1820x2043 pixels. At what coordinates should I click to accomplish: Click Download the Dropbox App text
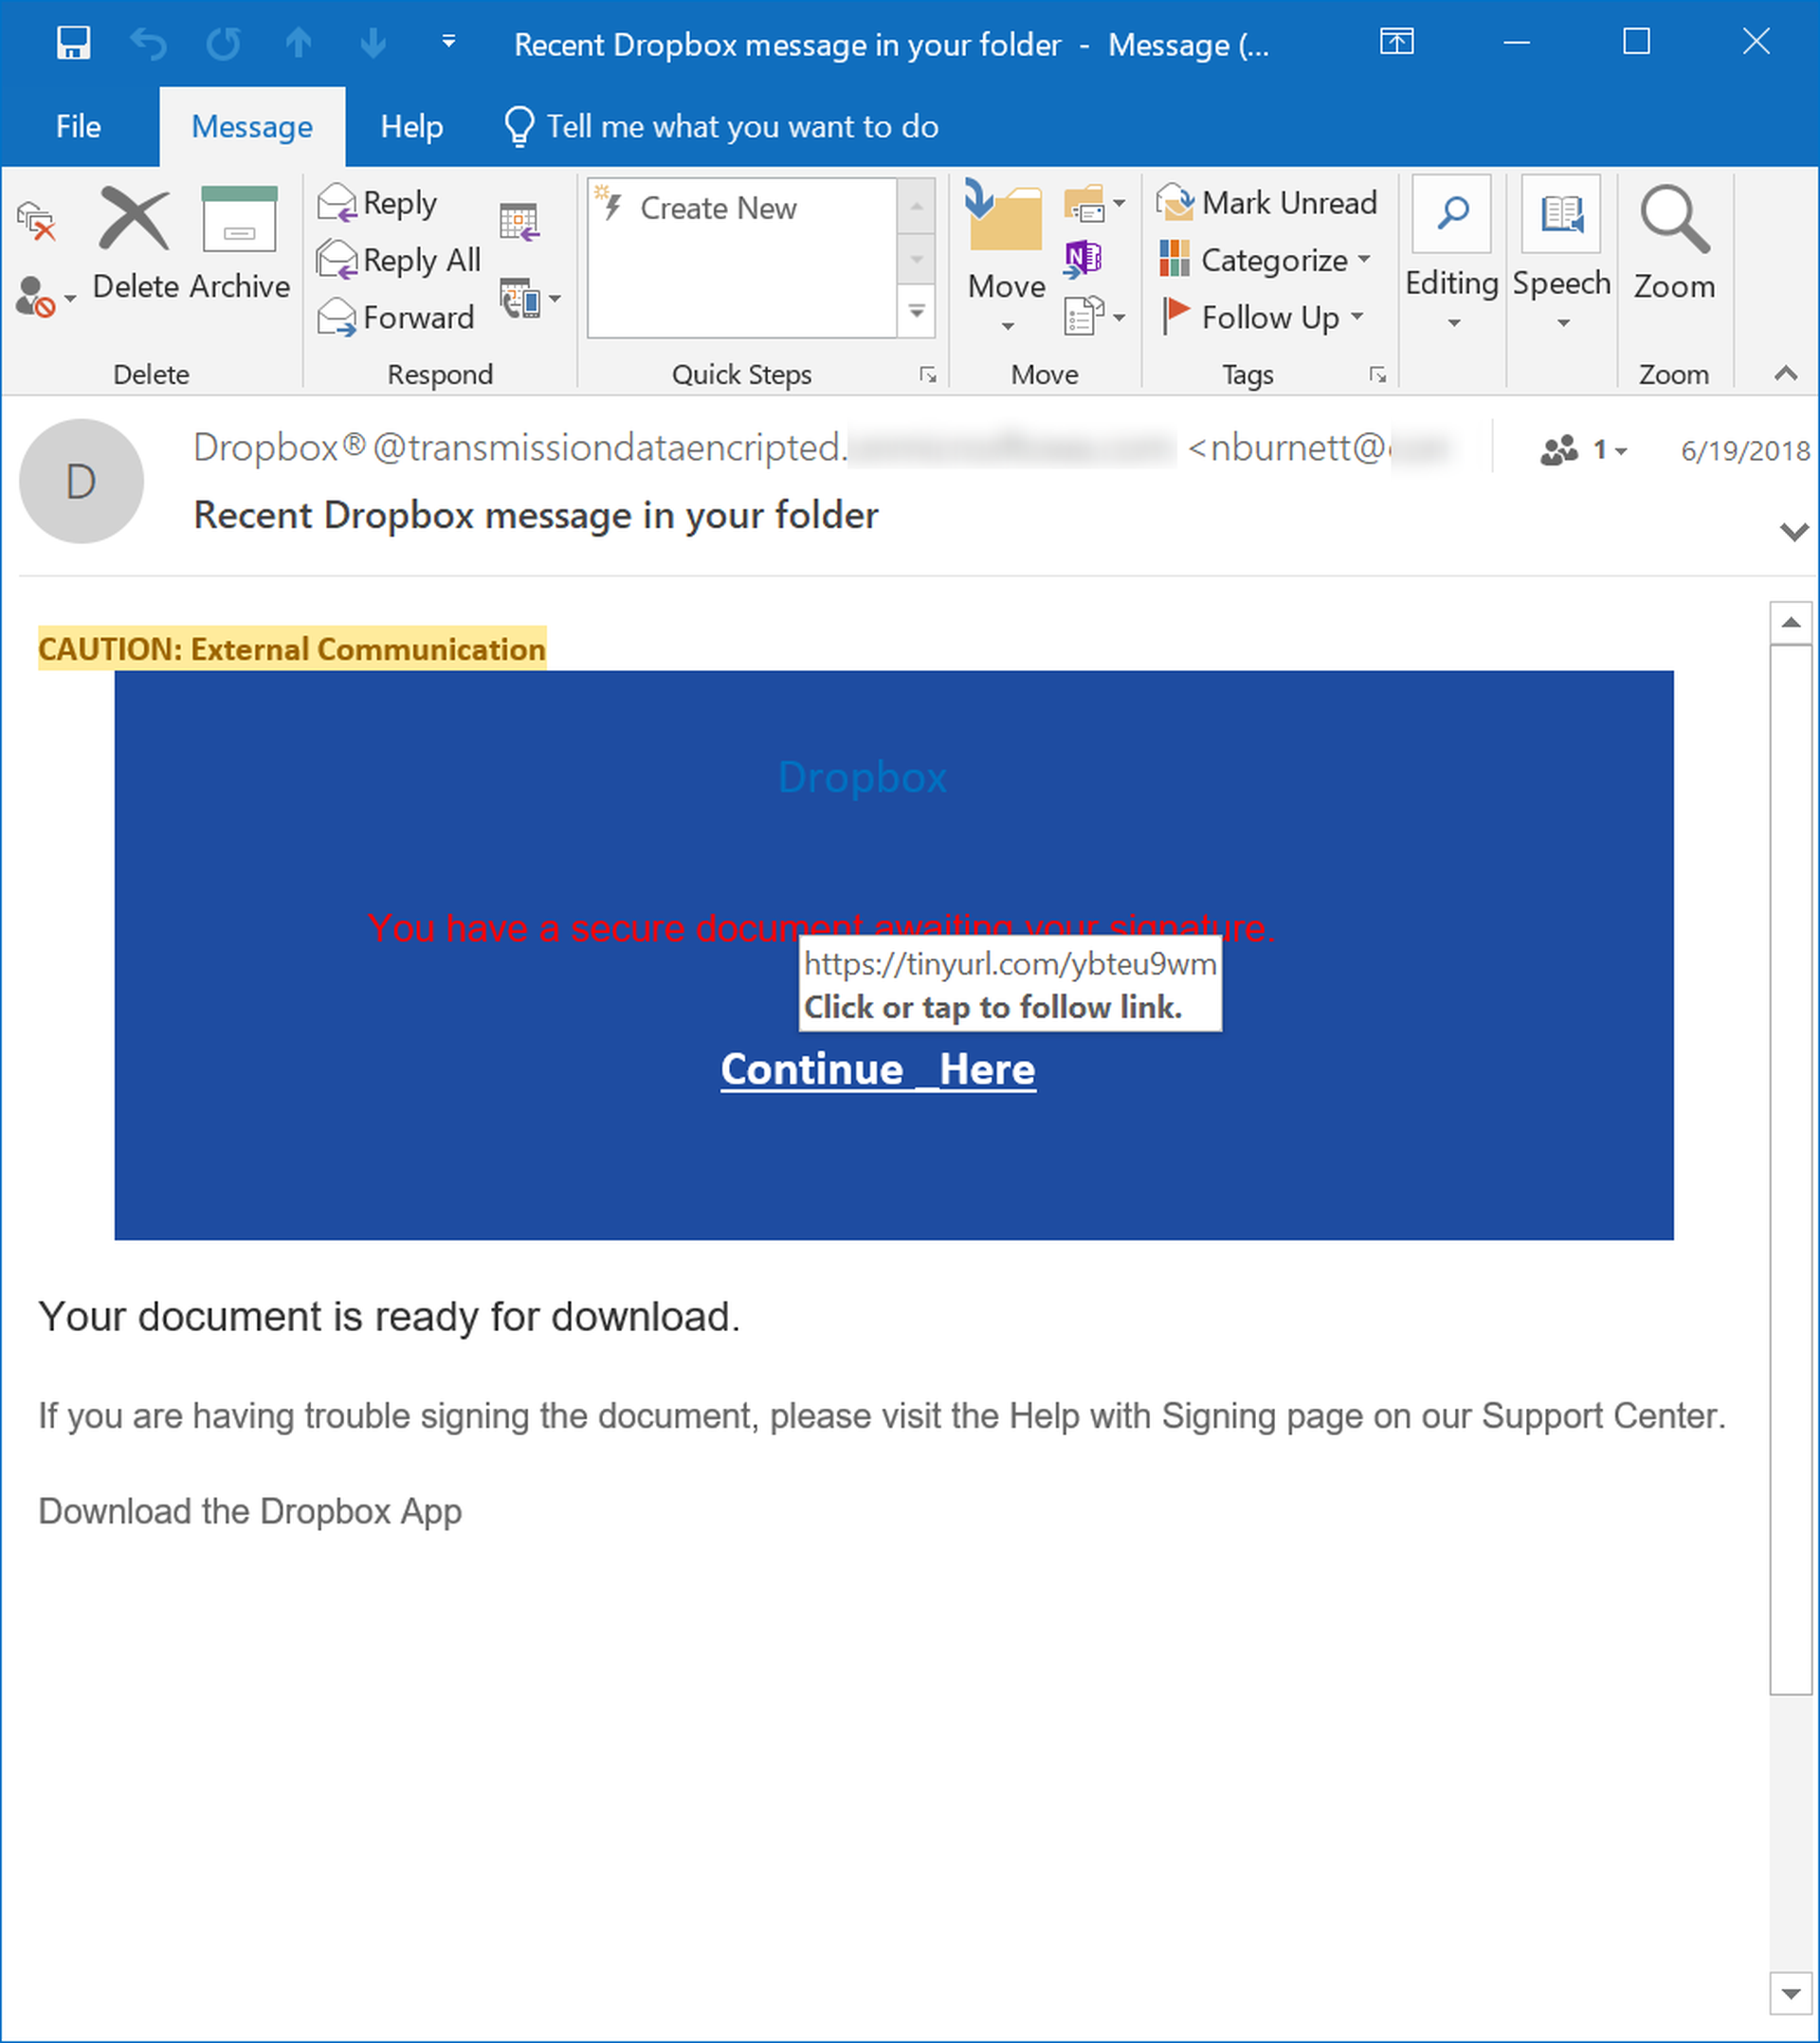tap(250, 1512)
